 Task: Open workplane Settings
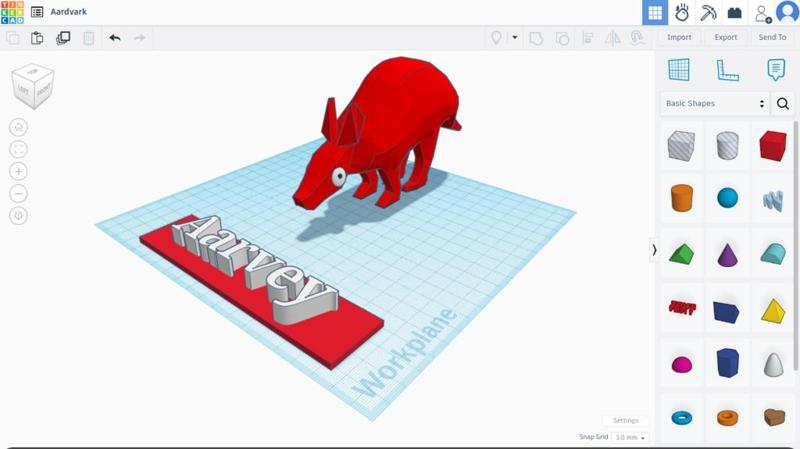coord(626,420)
